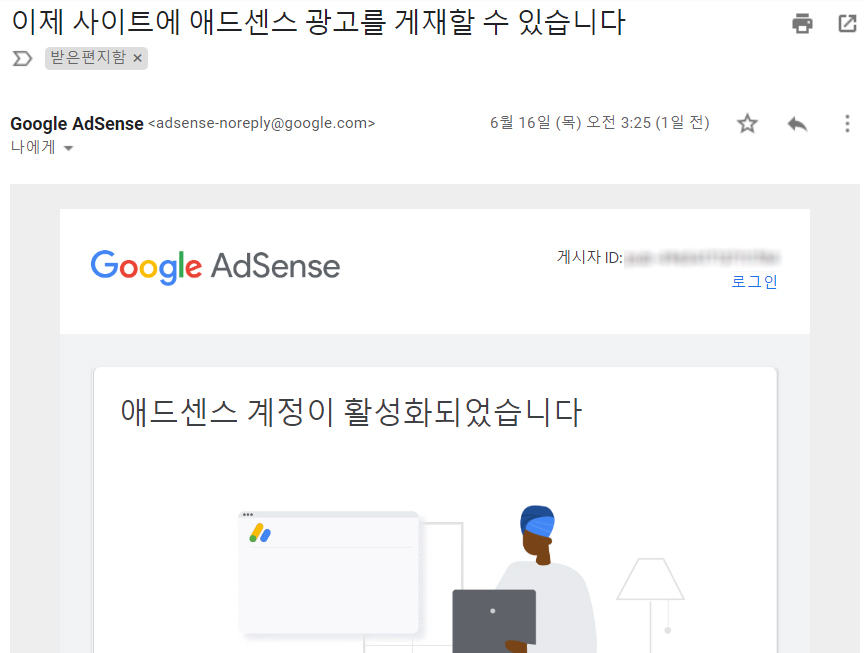Screen dimensions: 864x653
Task: Click the 애드센스 계정이 활성화되었습니다 heading
Action: tap(351, 412)
